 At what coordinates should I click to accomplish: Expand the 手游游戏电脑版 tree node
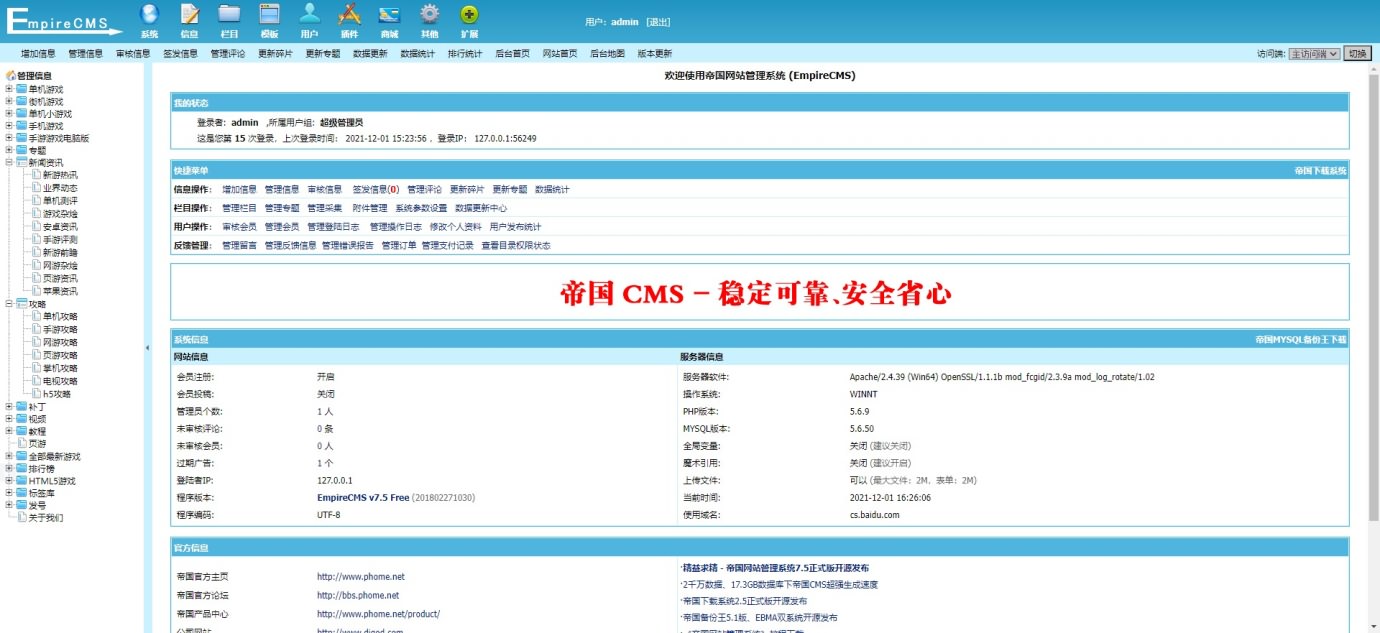pyautogui.click(x=9, y=138)
